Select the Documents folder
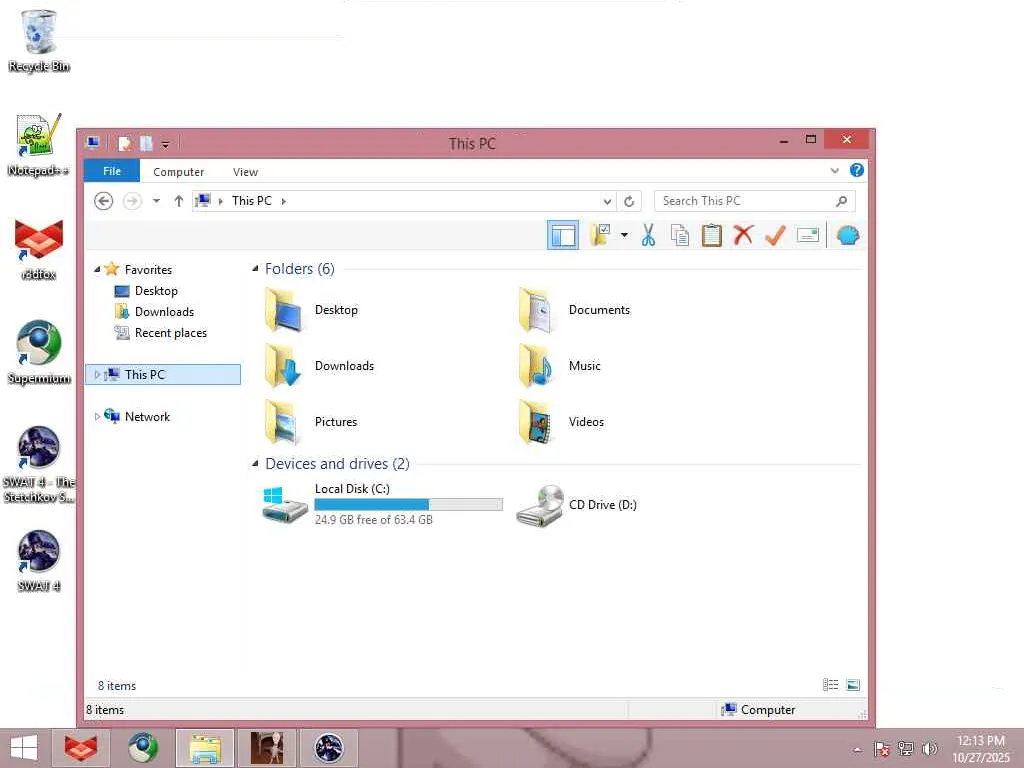The height and width of the screenshot is (768, 1024). click(x=575, y=310)
